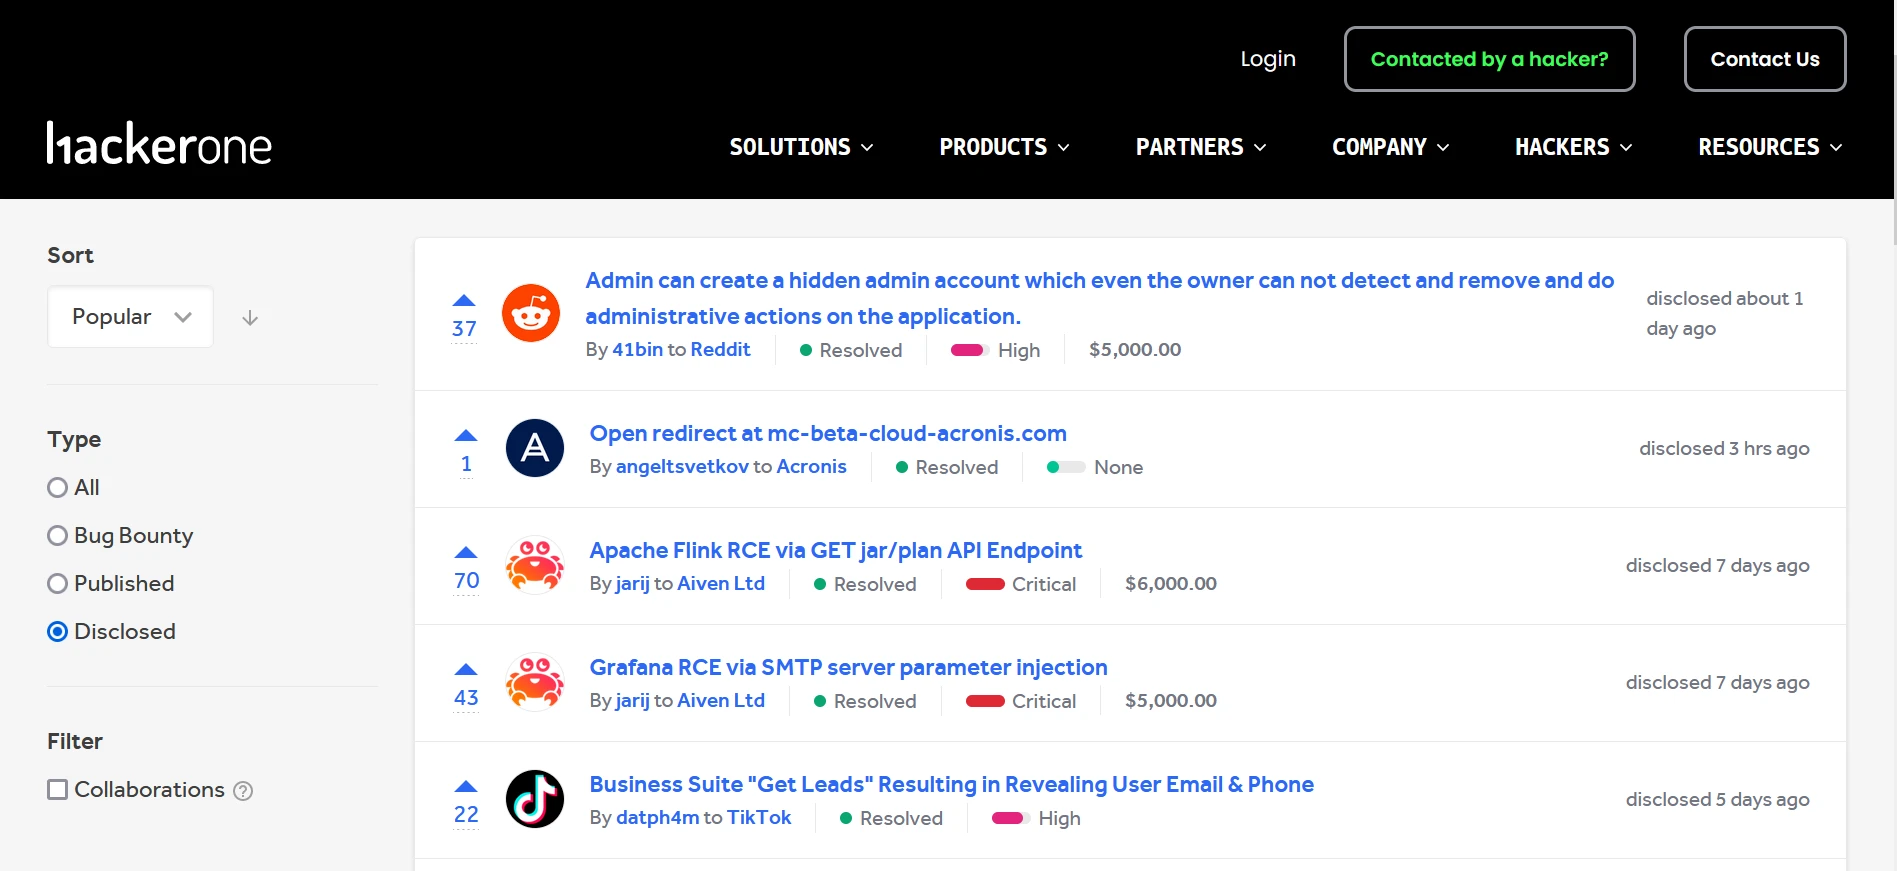
Task: Reverse sort direction with arrow icon
Action: [250, 318]
